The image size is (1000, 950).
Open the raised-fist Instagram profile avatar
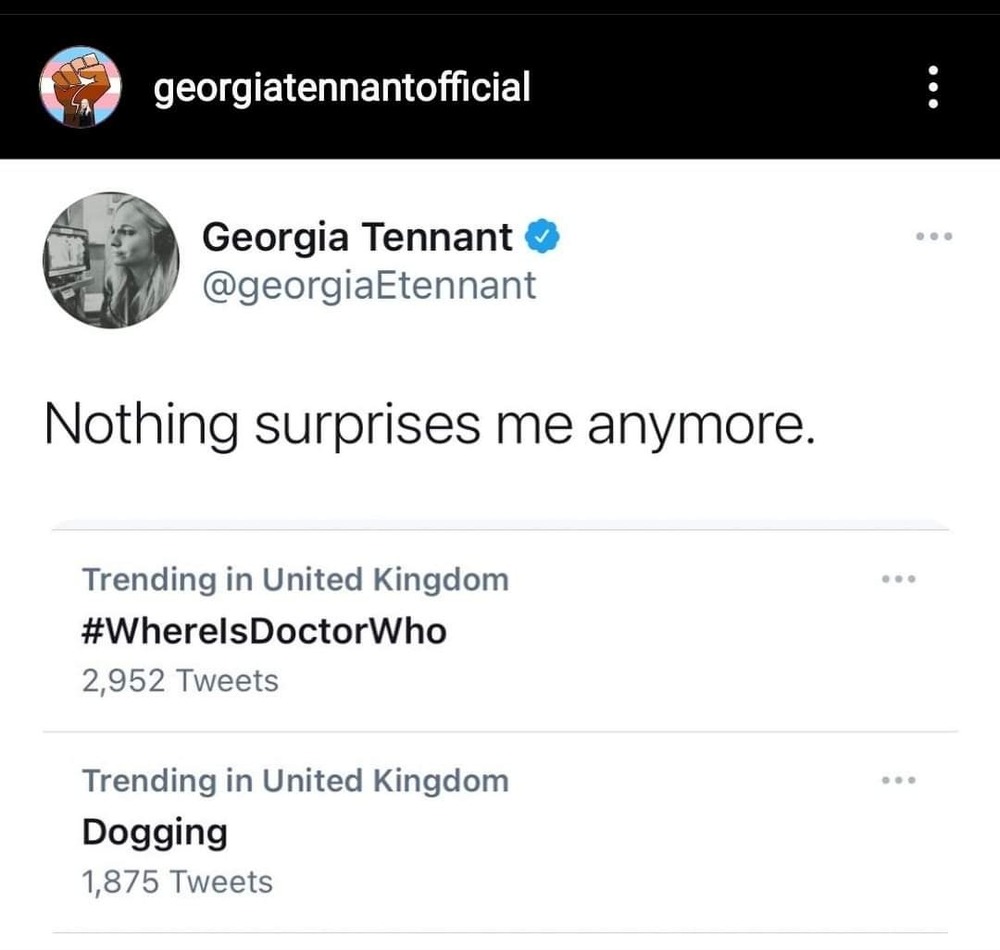(x=79, y=87)
